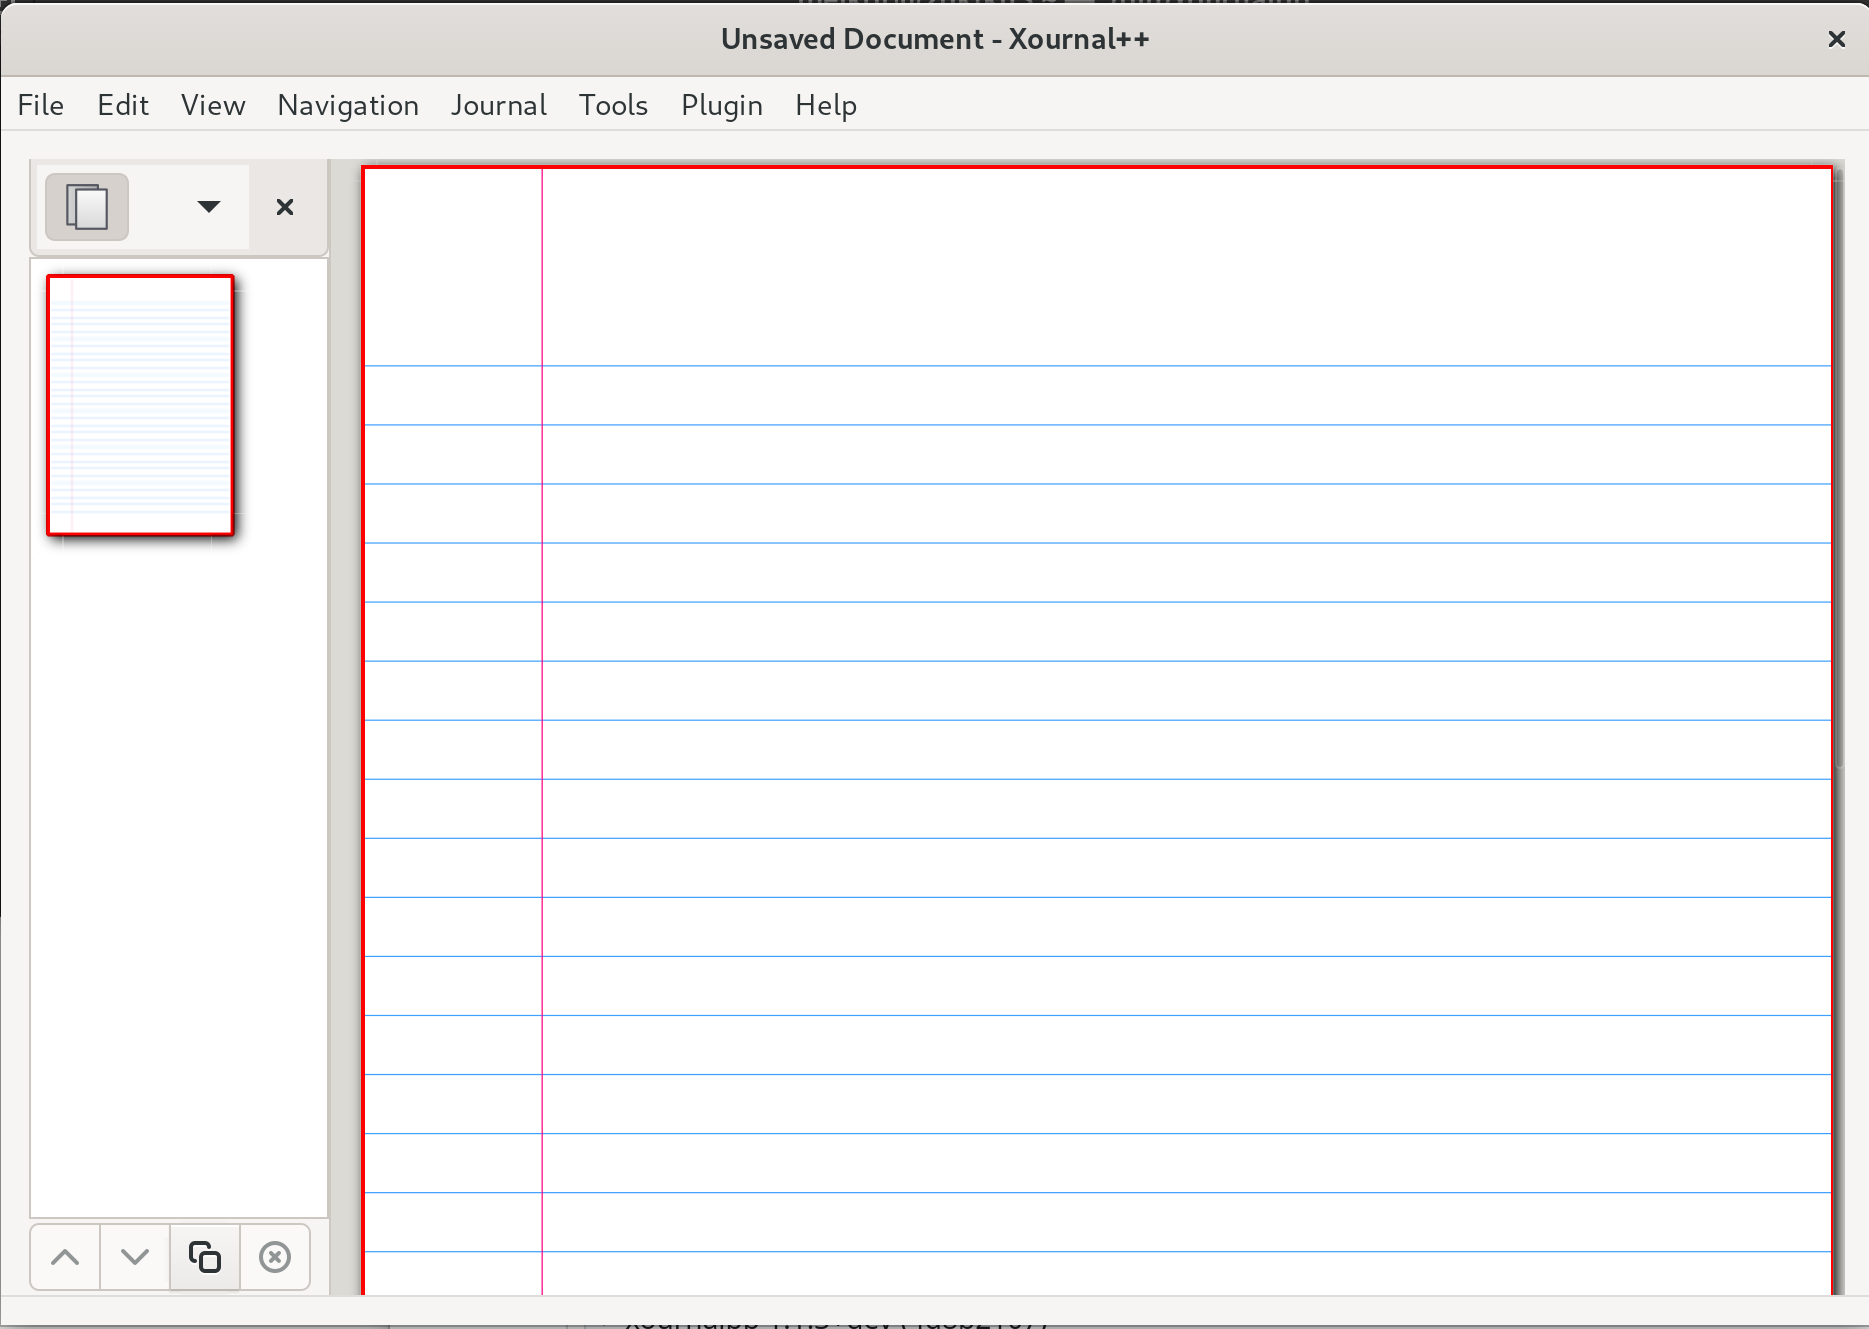Expand the sidebar view dropdown arrow
Screen dimensions: 1869x1329
[208, 207]
